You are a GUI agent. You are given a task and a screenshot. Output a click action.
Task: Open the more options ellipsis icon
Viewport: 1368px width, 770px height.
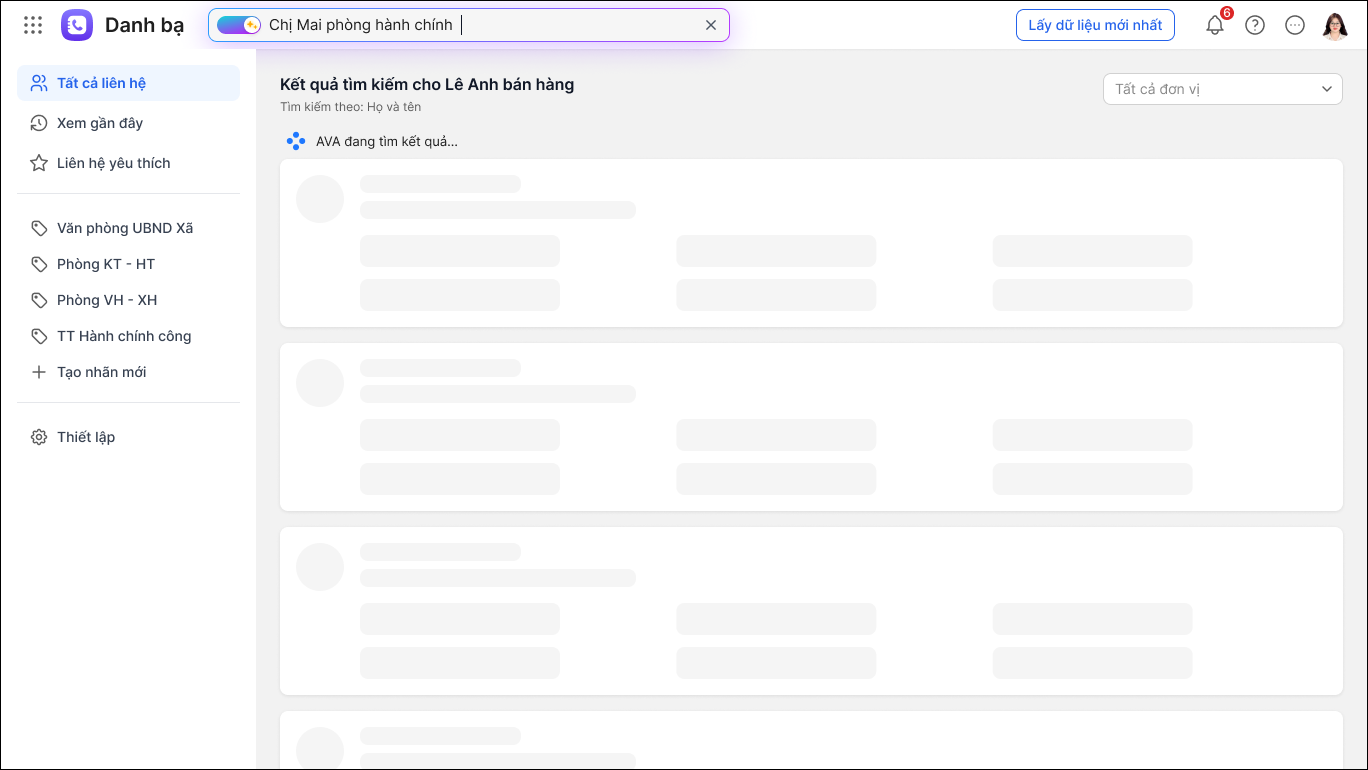tap(1295, 25)
